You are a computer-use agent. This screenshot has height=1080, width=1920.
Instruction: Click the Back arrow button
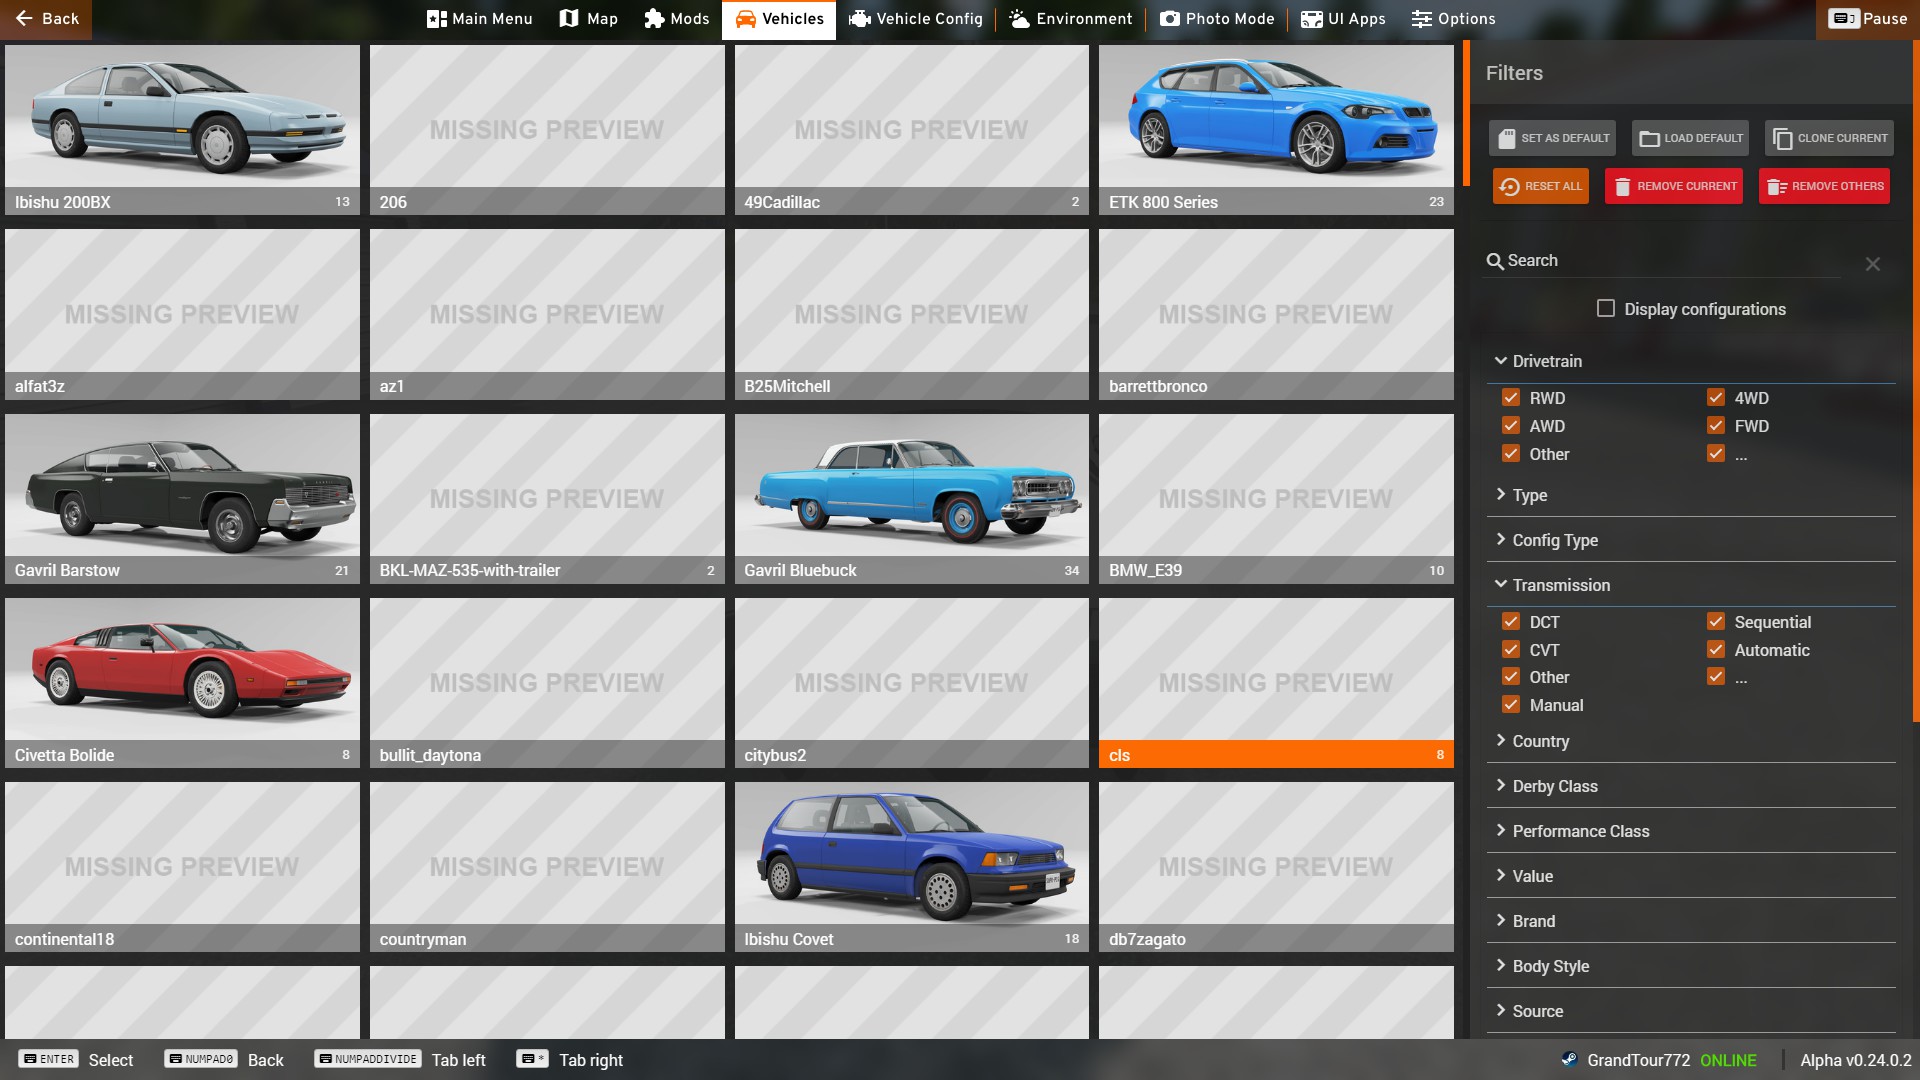click(x=46, y=19)
